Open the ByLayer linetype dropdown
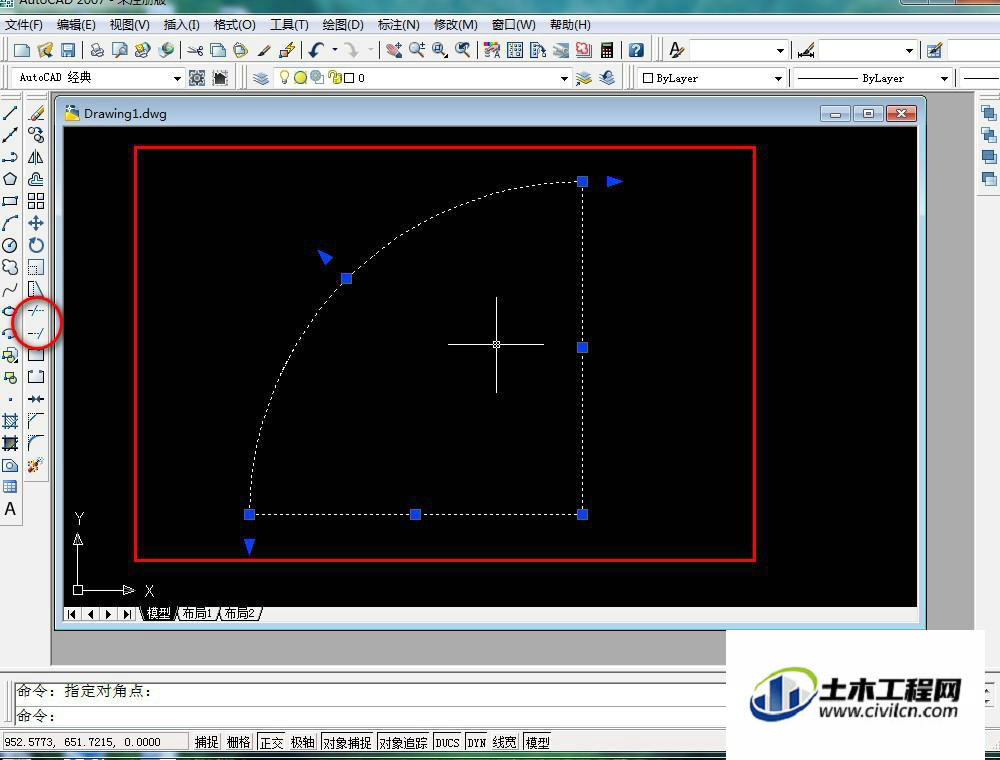 tap(944, 78)
